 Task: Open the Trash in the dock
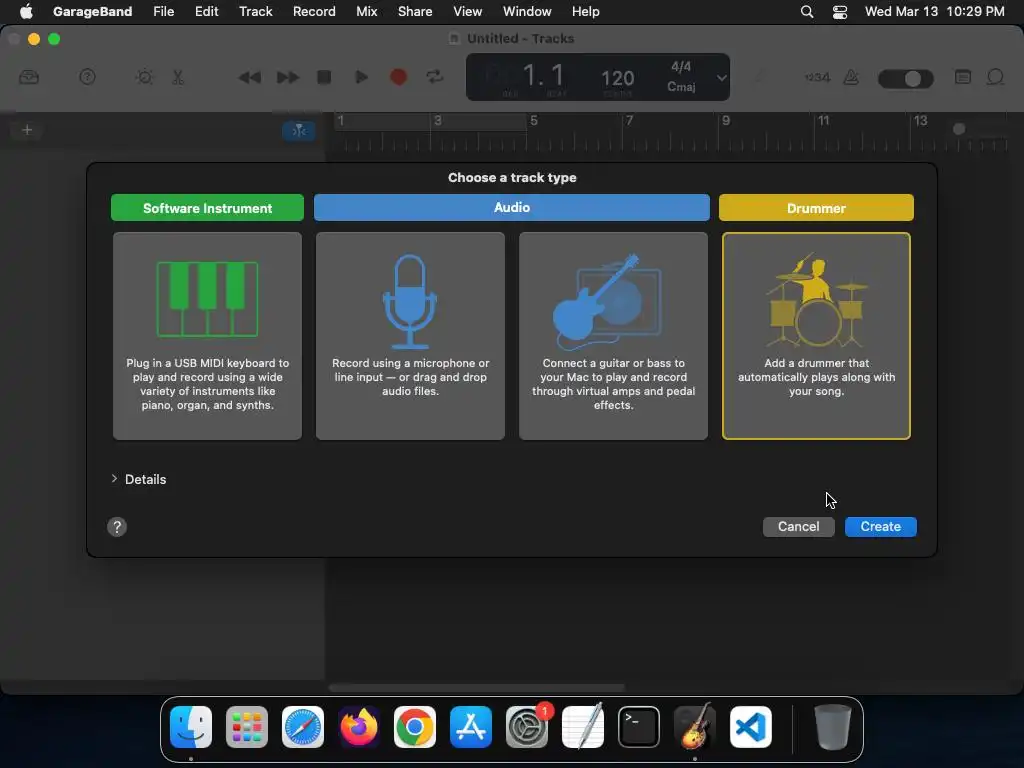pyautogui.click(x=833, y=727)
